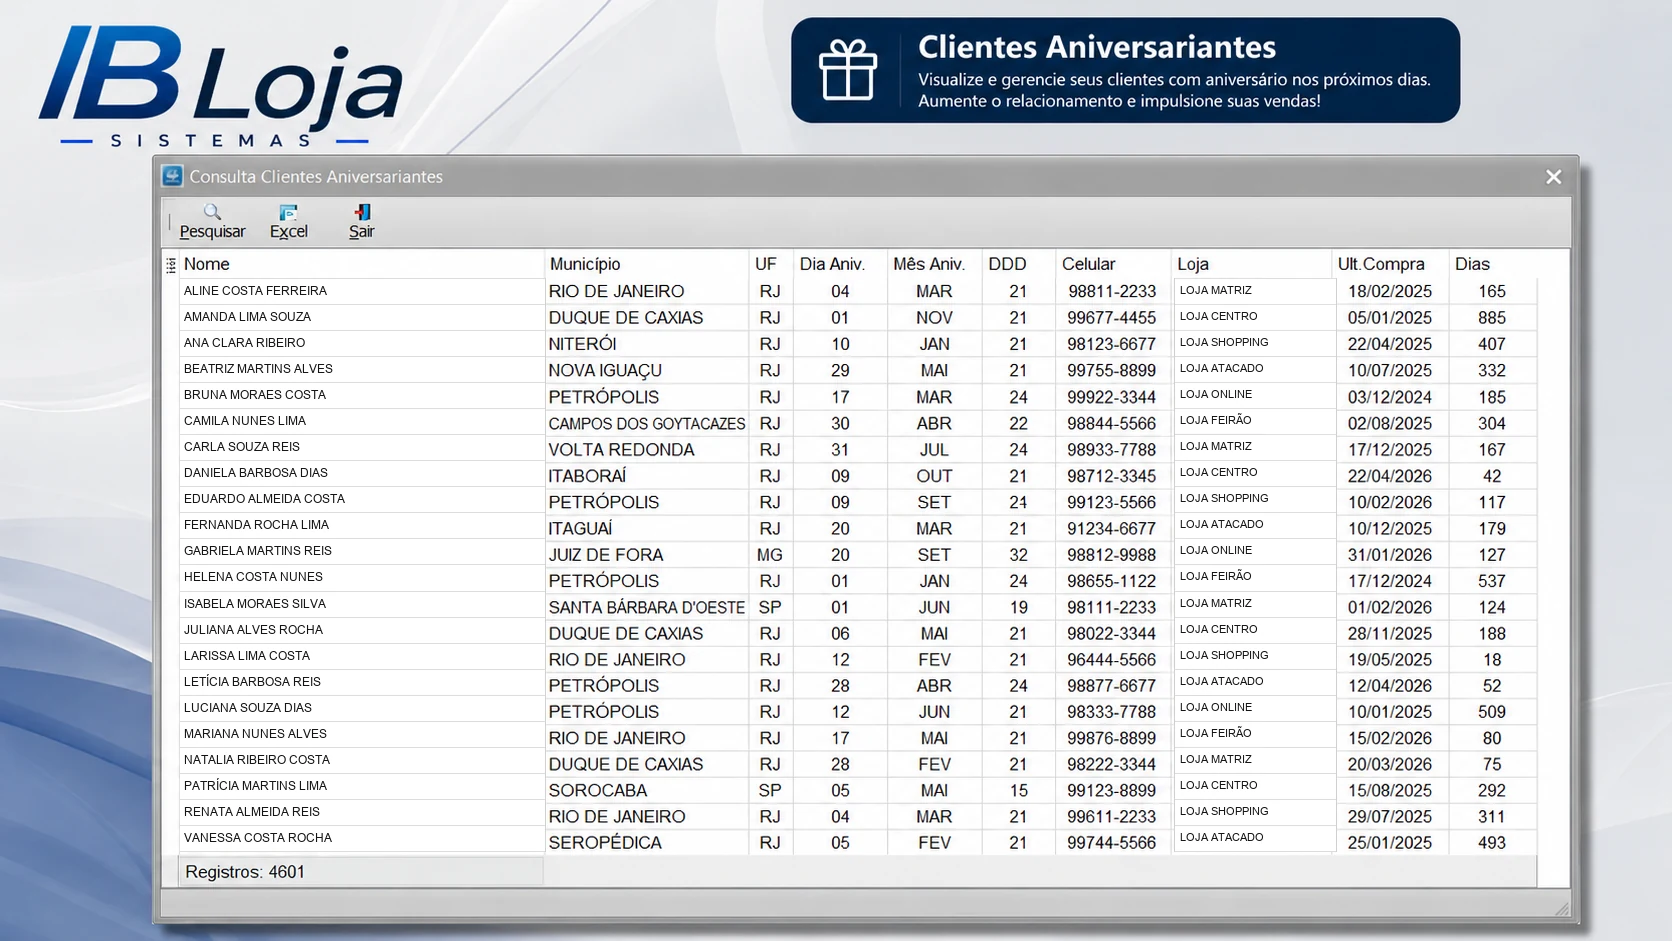Click the Sair exit door icon

tap(362, 212)
